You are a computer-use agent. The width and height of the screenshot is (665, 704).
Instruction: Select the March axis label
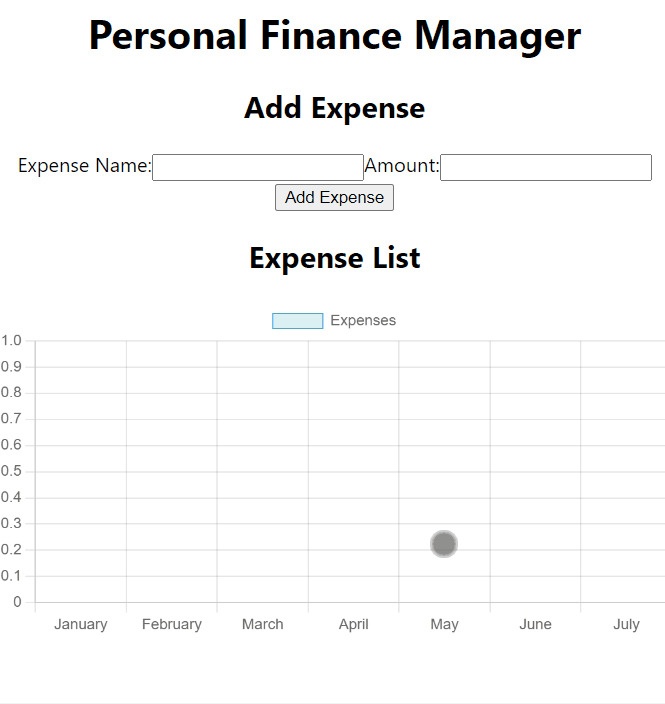click(263, 624)
